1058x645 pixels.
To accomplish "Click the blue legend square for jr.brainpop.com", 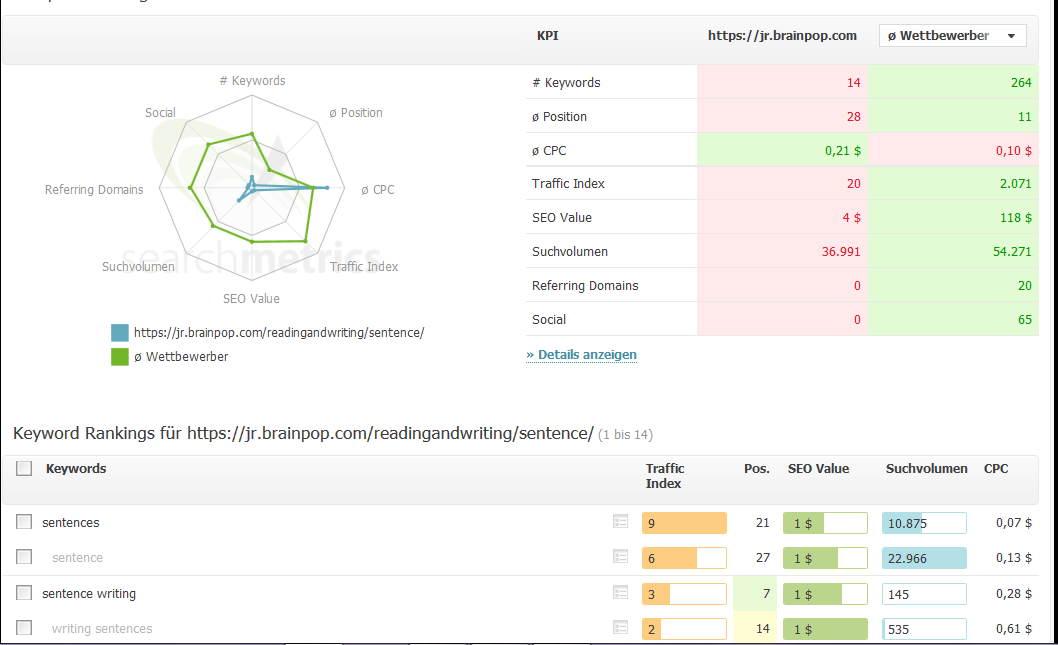I will pos(119,332).
